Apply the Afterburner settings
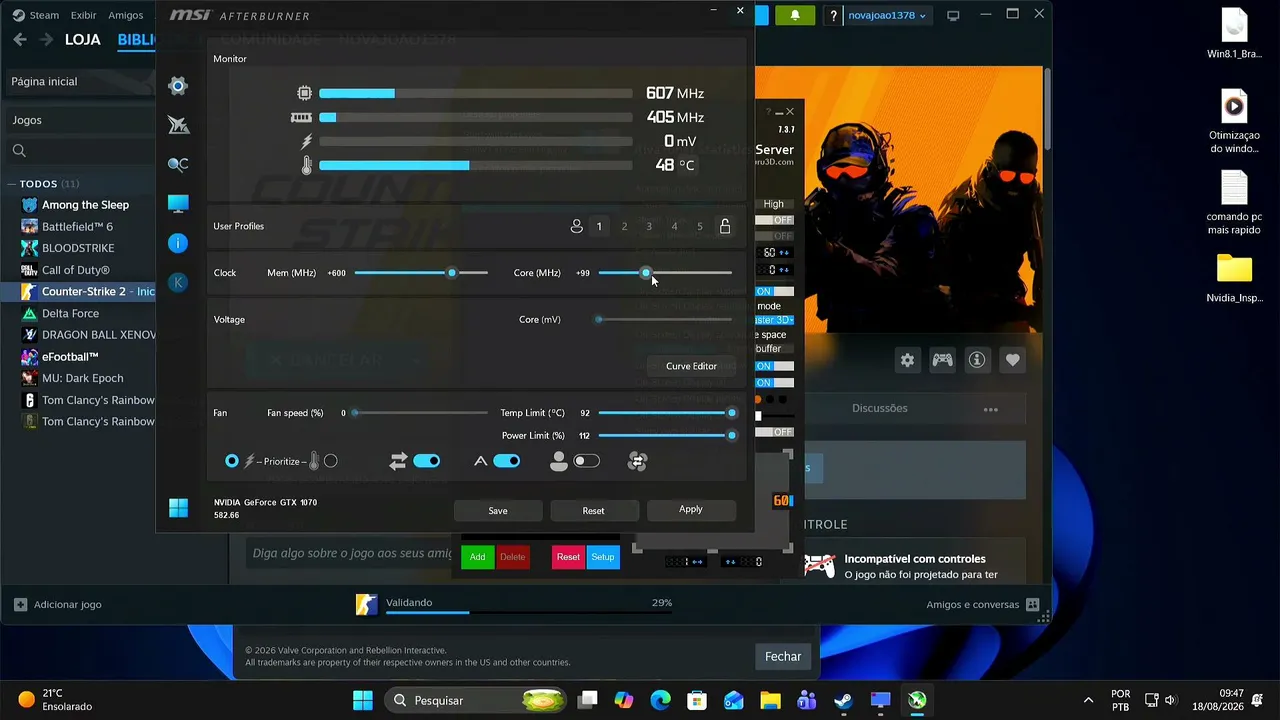1280x720 pixels. click(x=691, y=509)
